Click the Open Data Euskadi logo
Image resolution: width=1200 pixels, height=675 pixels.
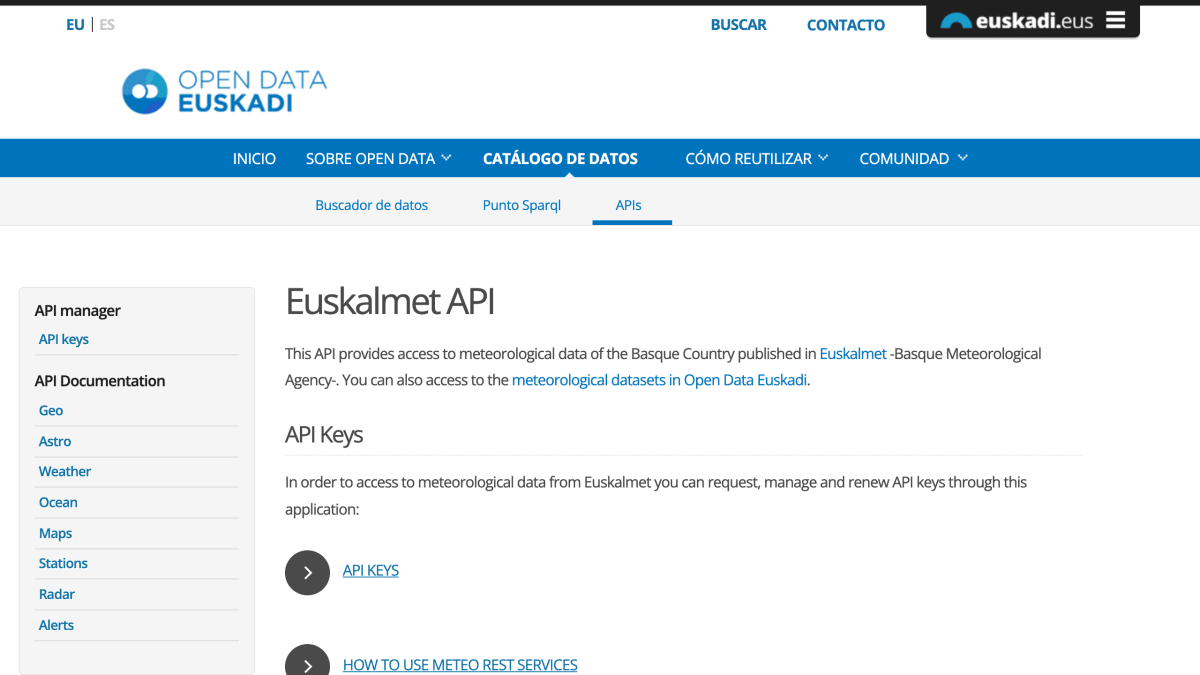click(x=224, y=91)
